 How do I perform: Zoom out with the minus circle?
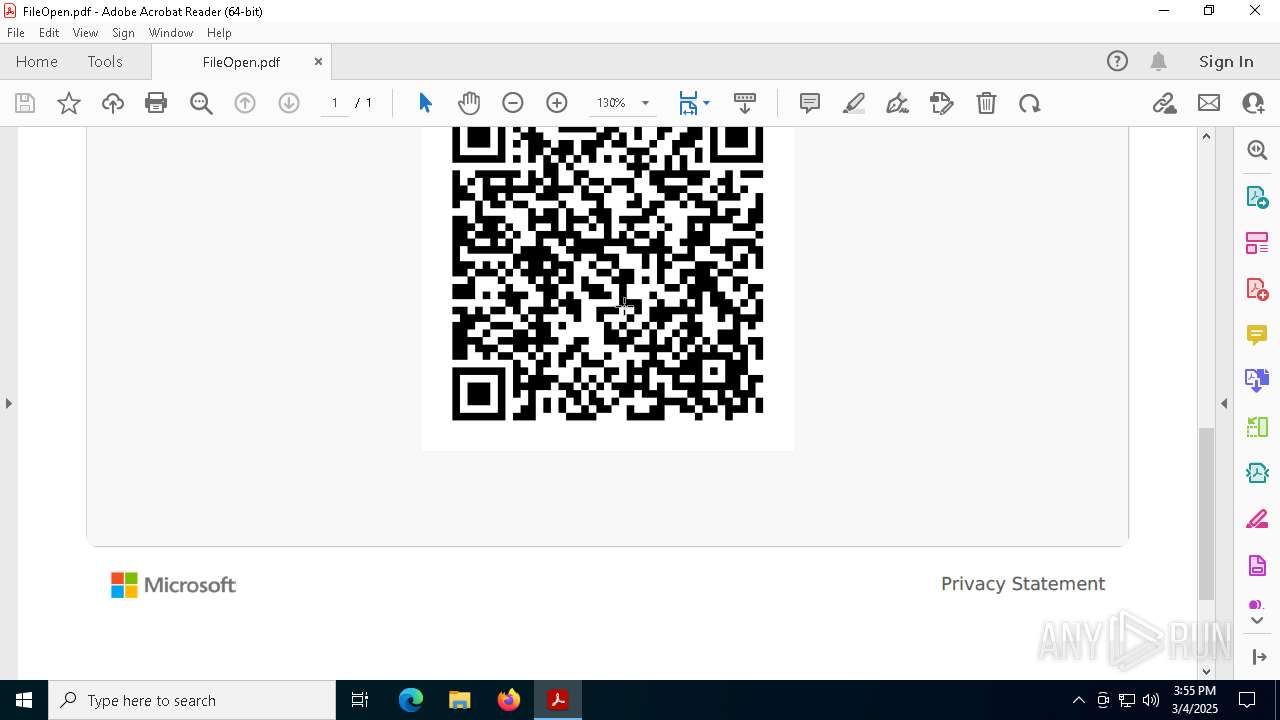513,103
